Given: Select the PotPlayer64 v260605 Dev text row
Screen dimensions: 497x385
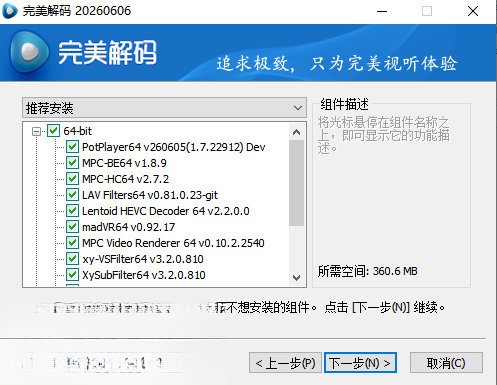Looking at the screenshot, I should click(x=174, y=147).
